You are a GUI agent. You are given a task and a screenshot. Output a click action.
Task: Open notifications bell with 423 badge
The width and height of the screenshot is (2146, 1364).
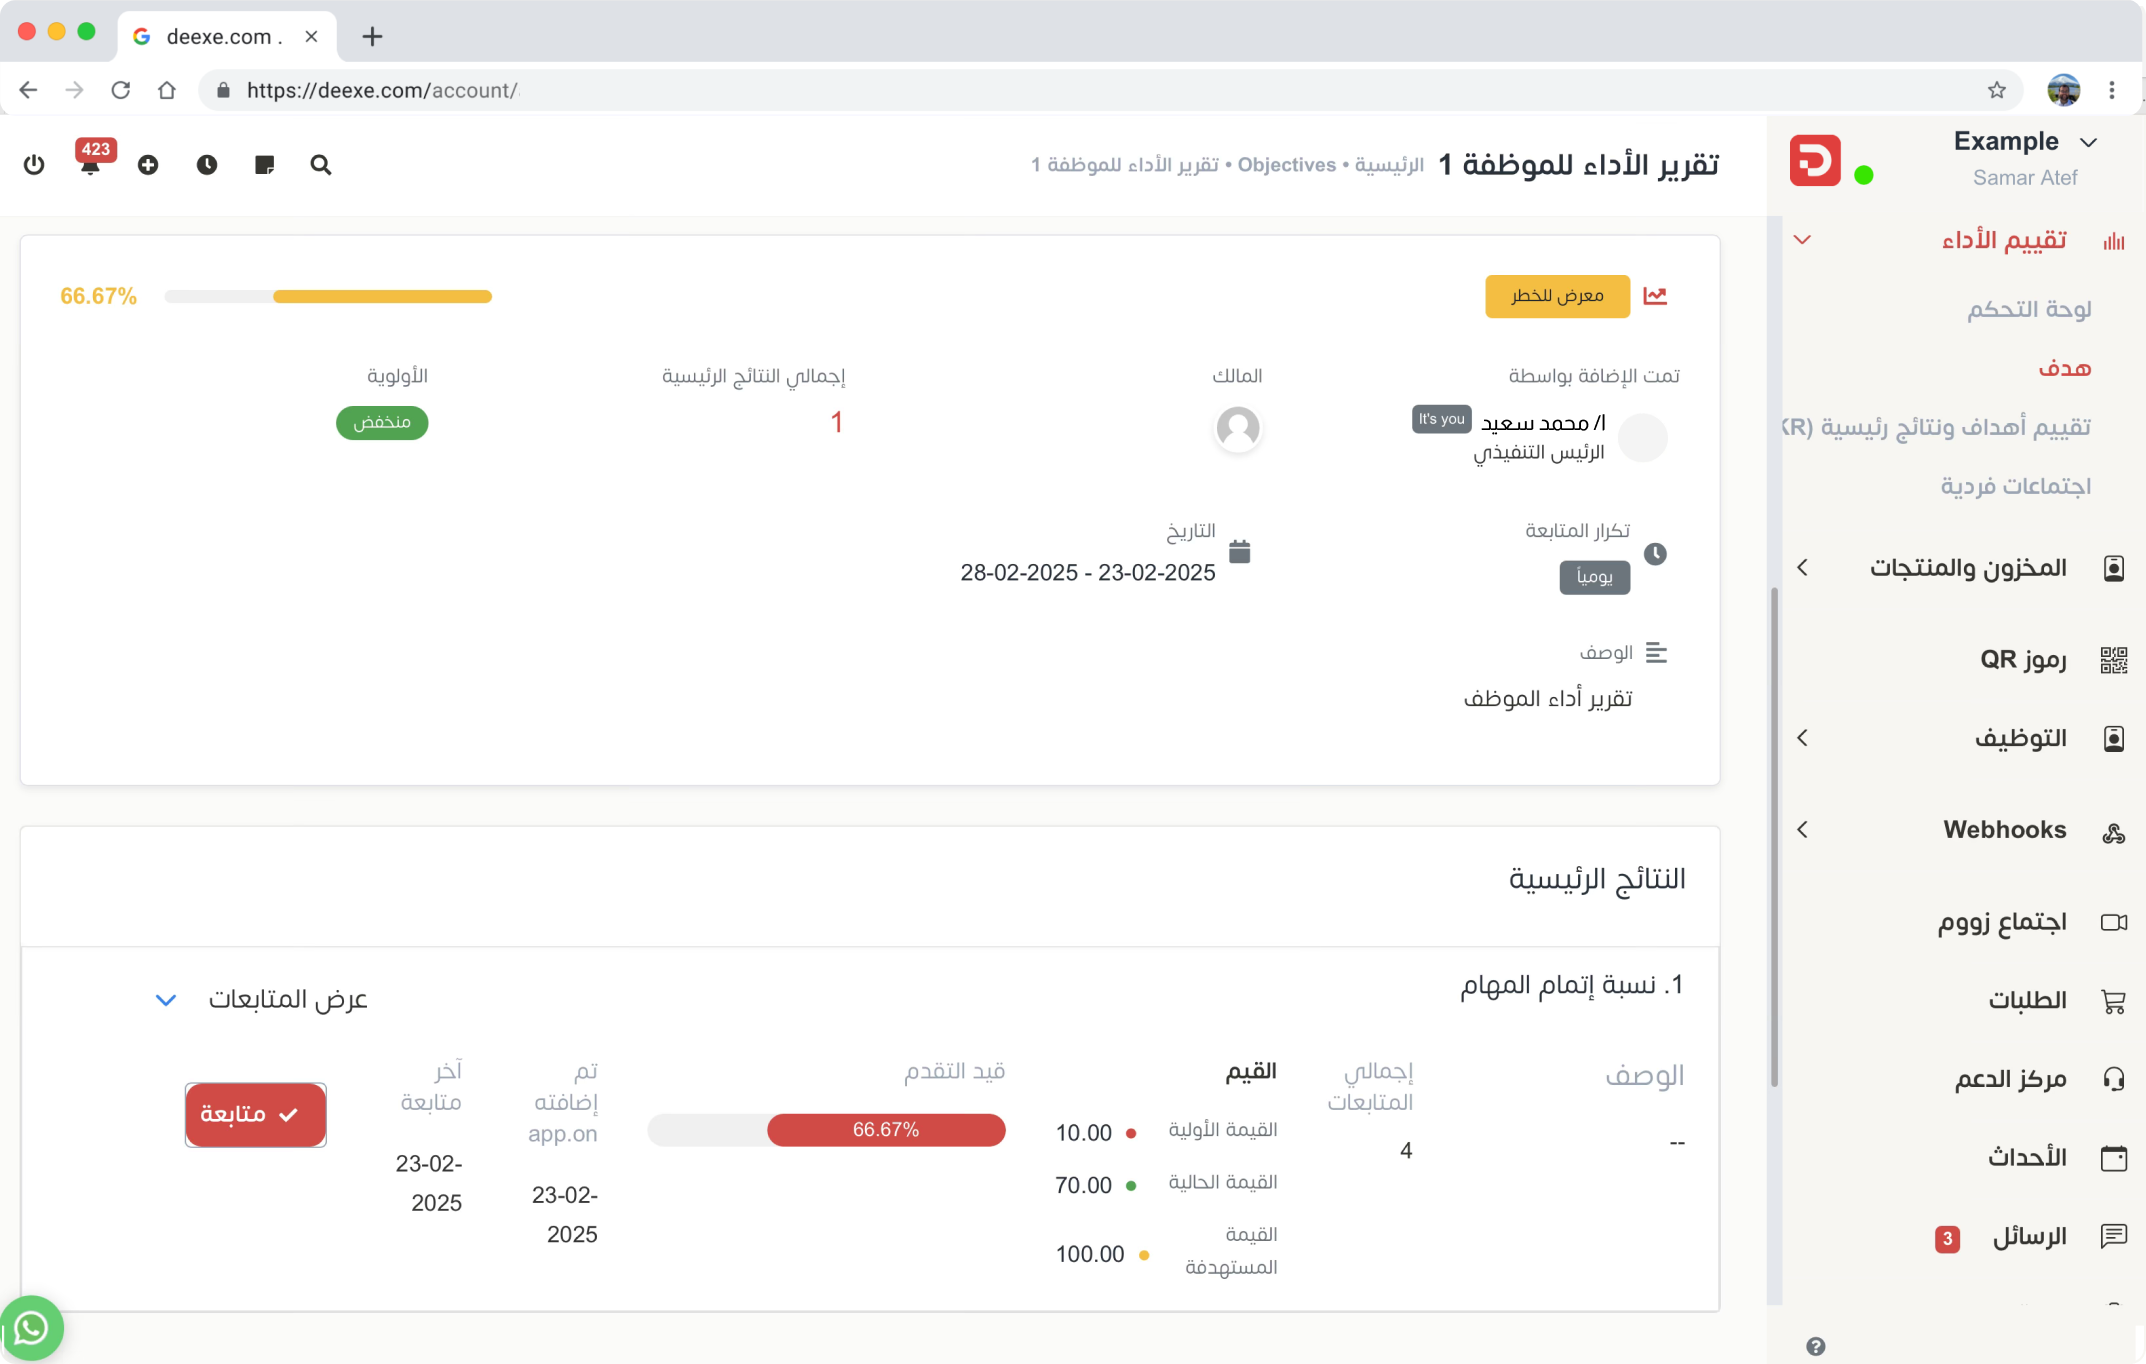click(91, 165)
